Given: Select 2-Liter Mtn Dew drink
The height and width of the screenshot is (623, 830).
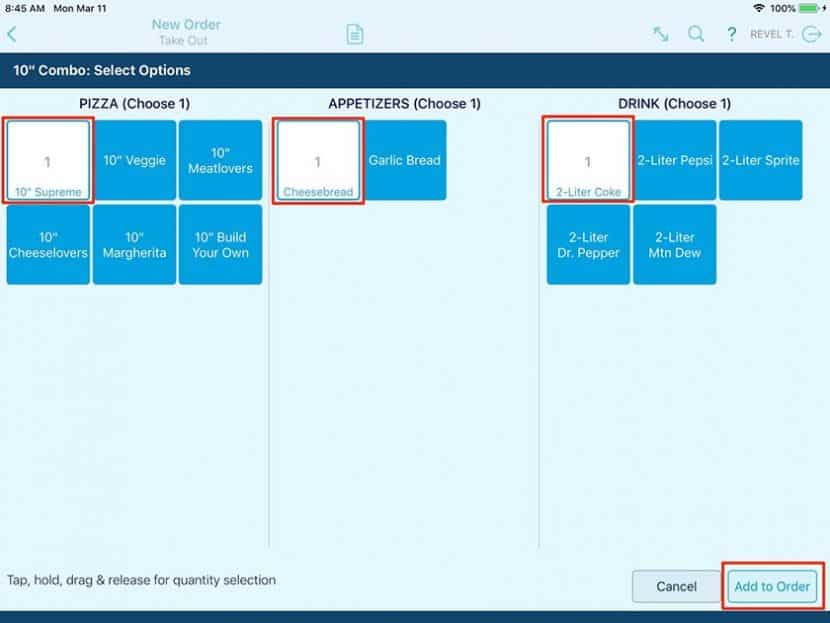Looking at the screenshot, I should [x=674, y=245].
